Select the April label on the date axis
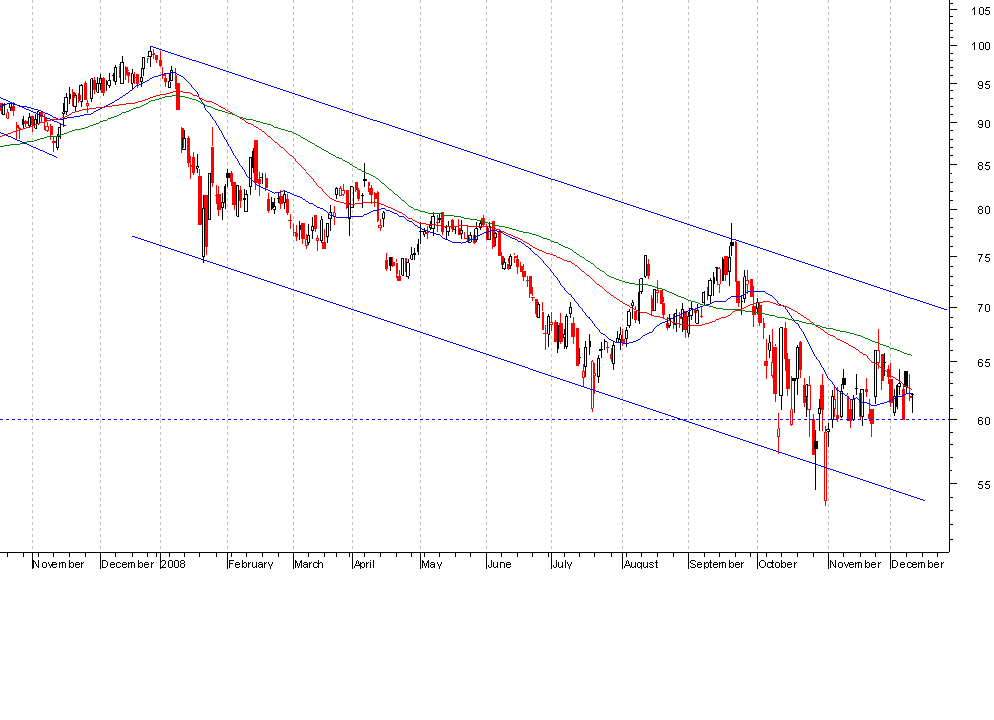Screen dimensions: 994x720 [x=365, y=564]
